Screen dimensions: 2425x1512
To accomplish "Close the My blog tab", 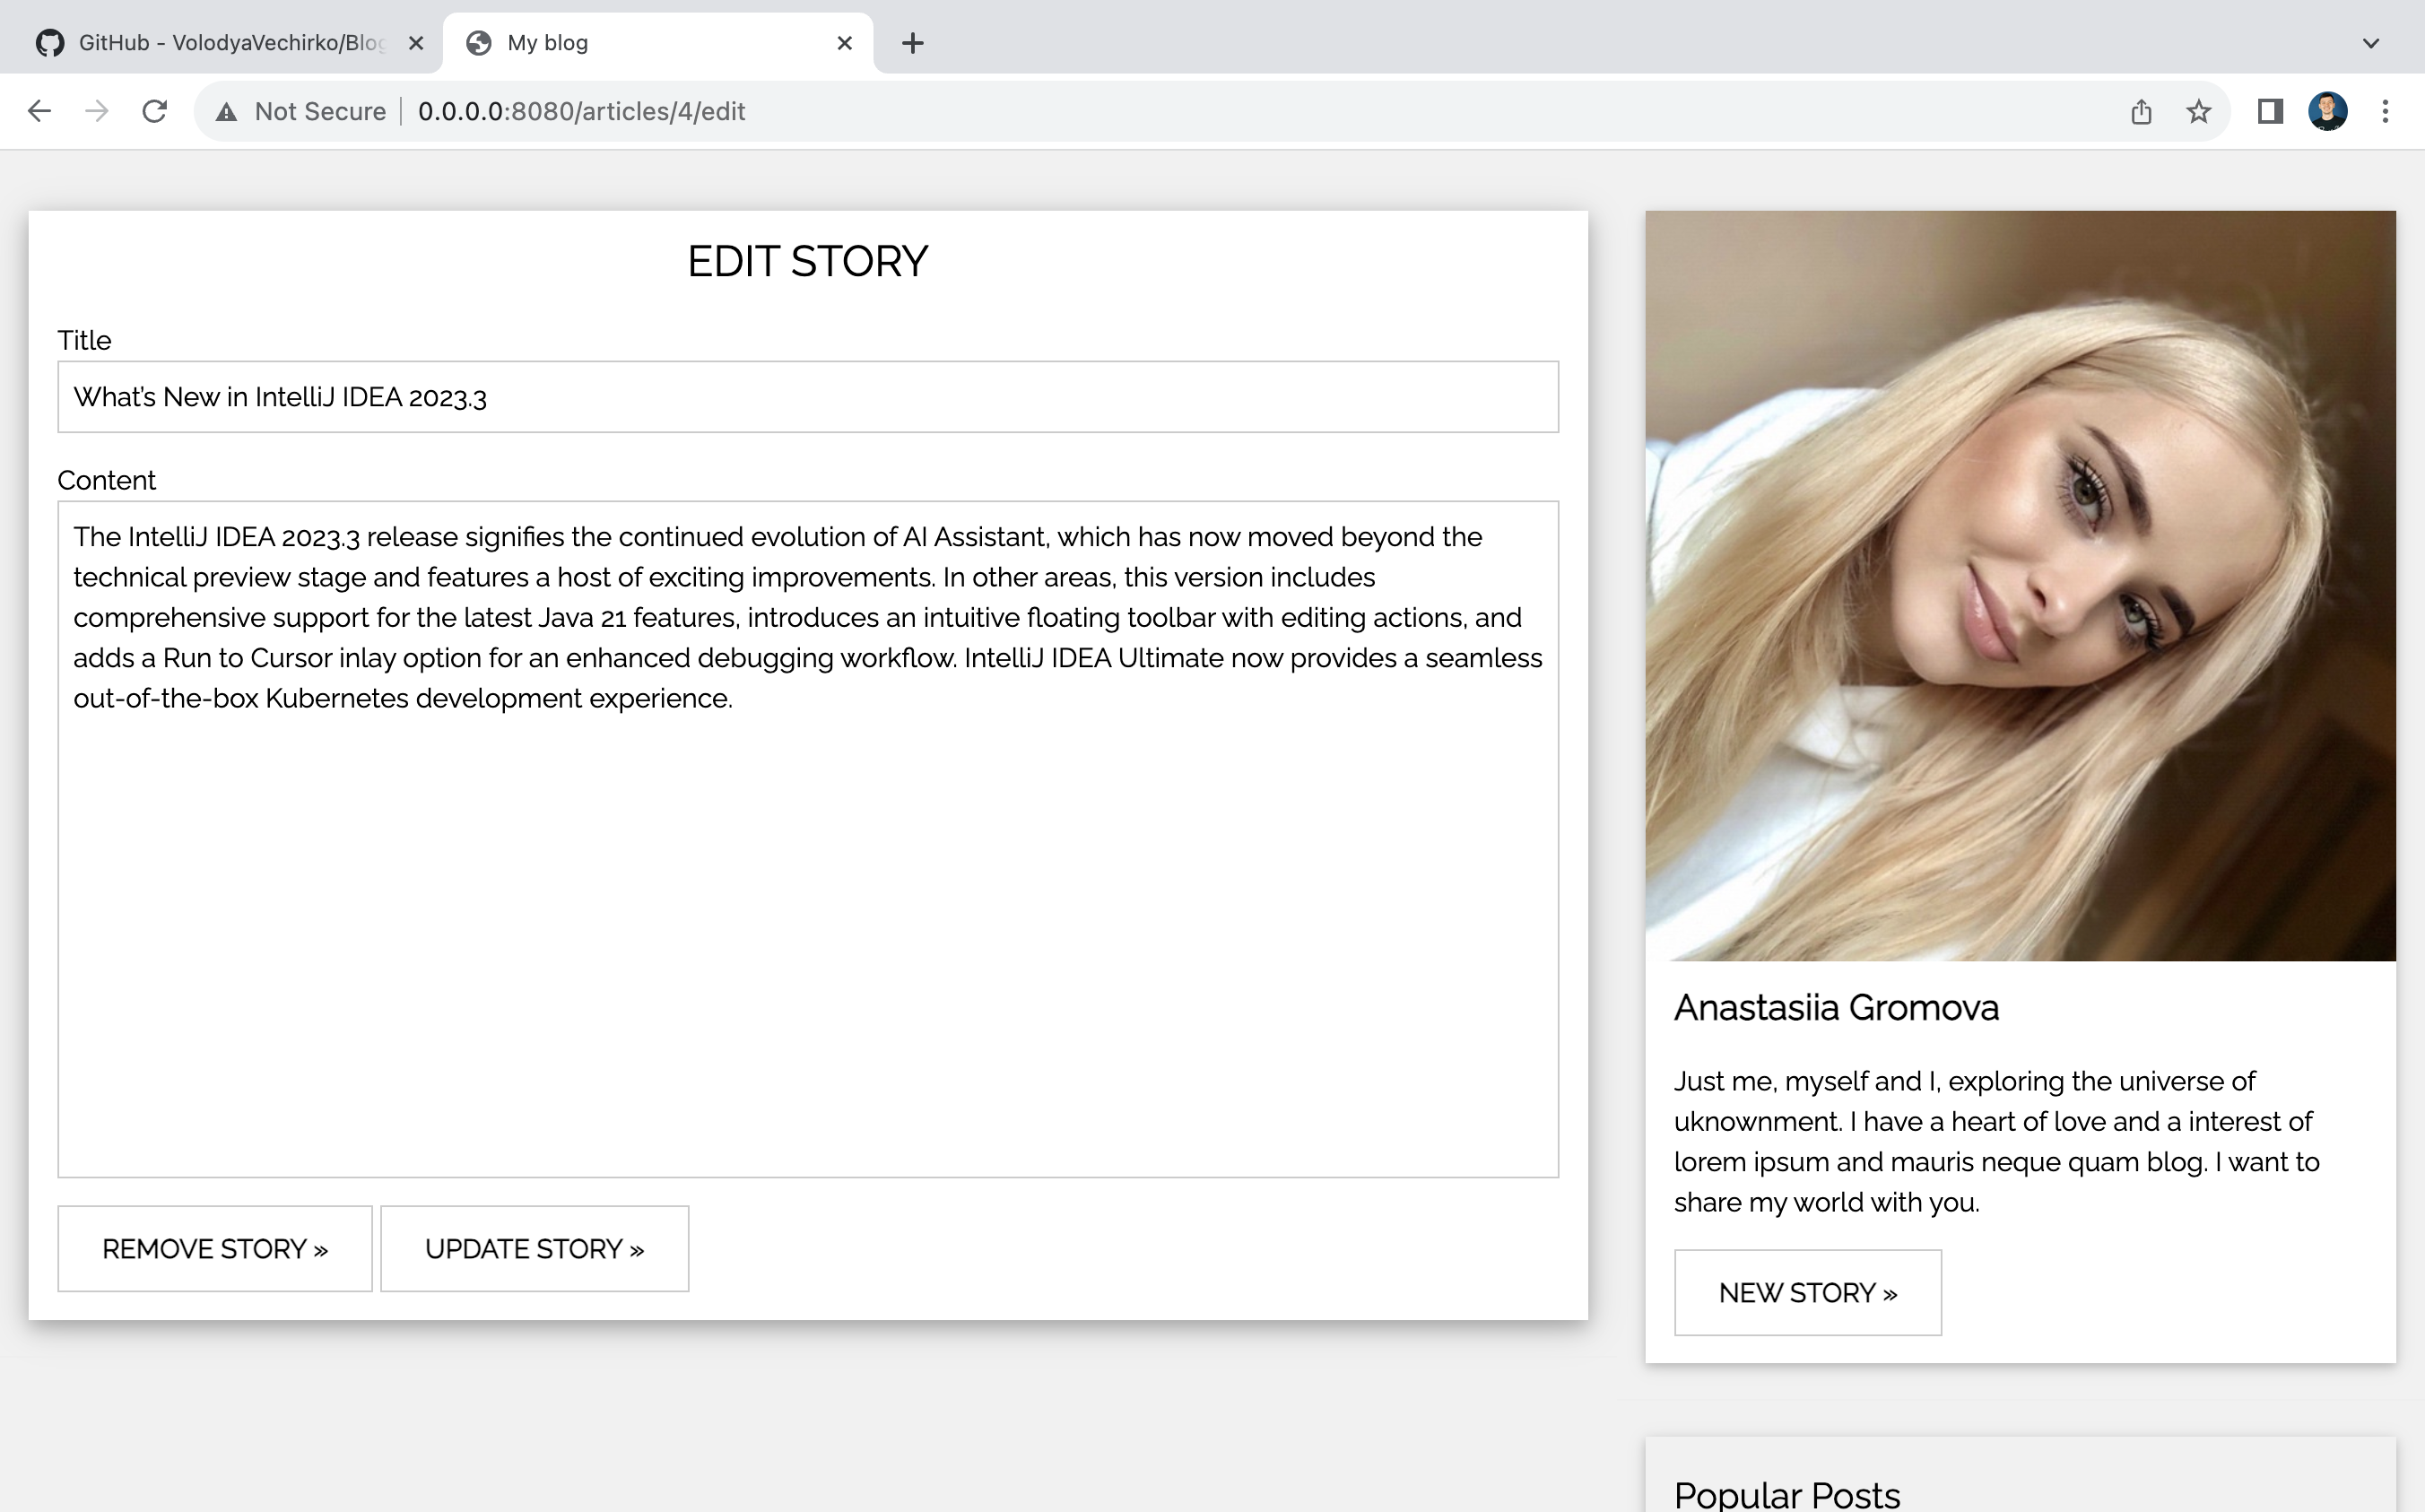I will 844,43.
